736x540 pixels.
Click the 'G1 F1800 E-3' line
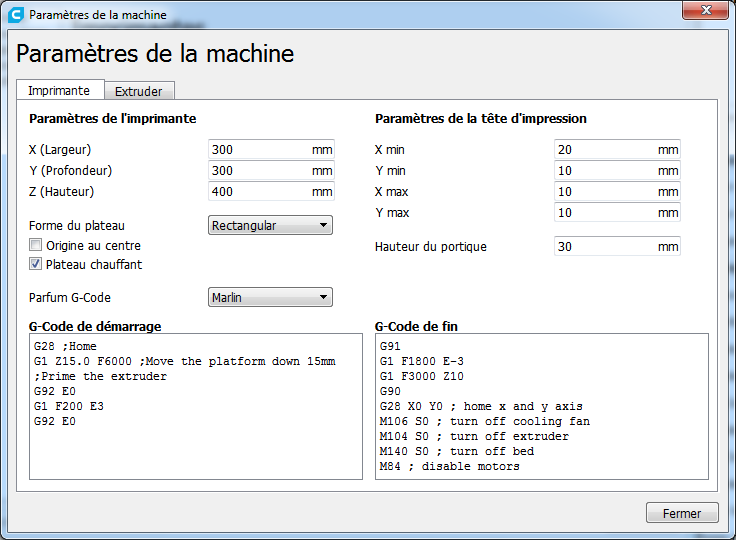coord(422,361)
